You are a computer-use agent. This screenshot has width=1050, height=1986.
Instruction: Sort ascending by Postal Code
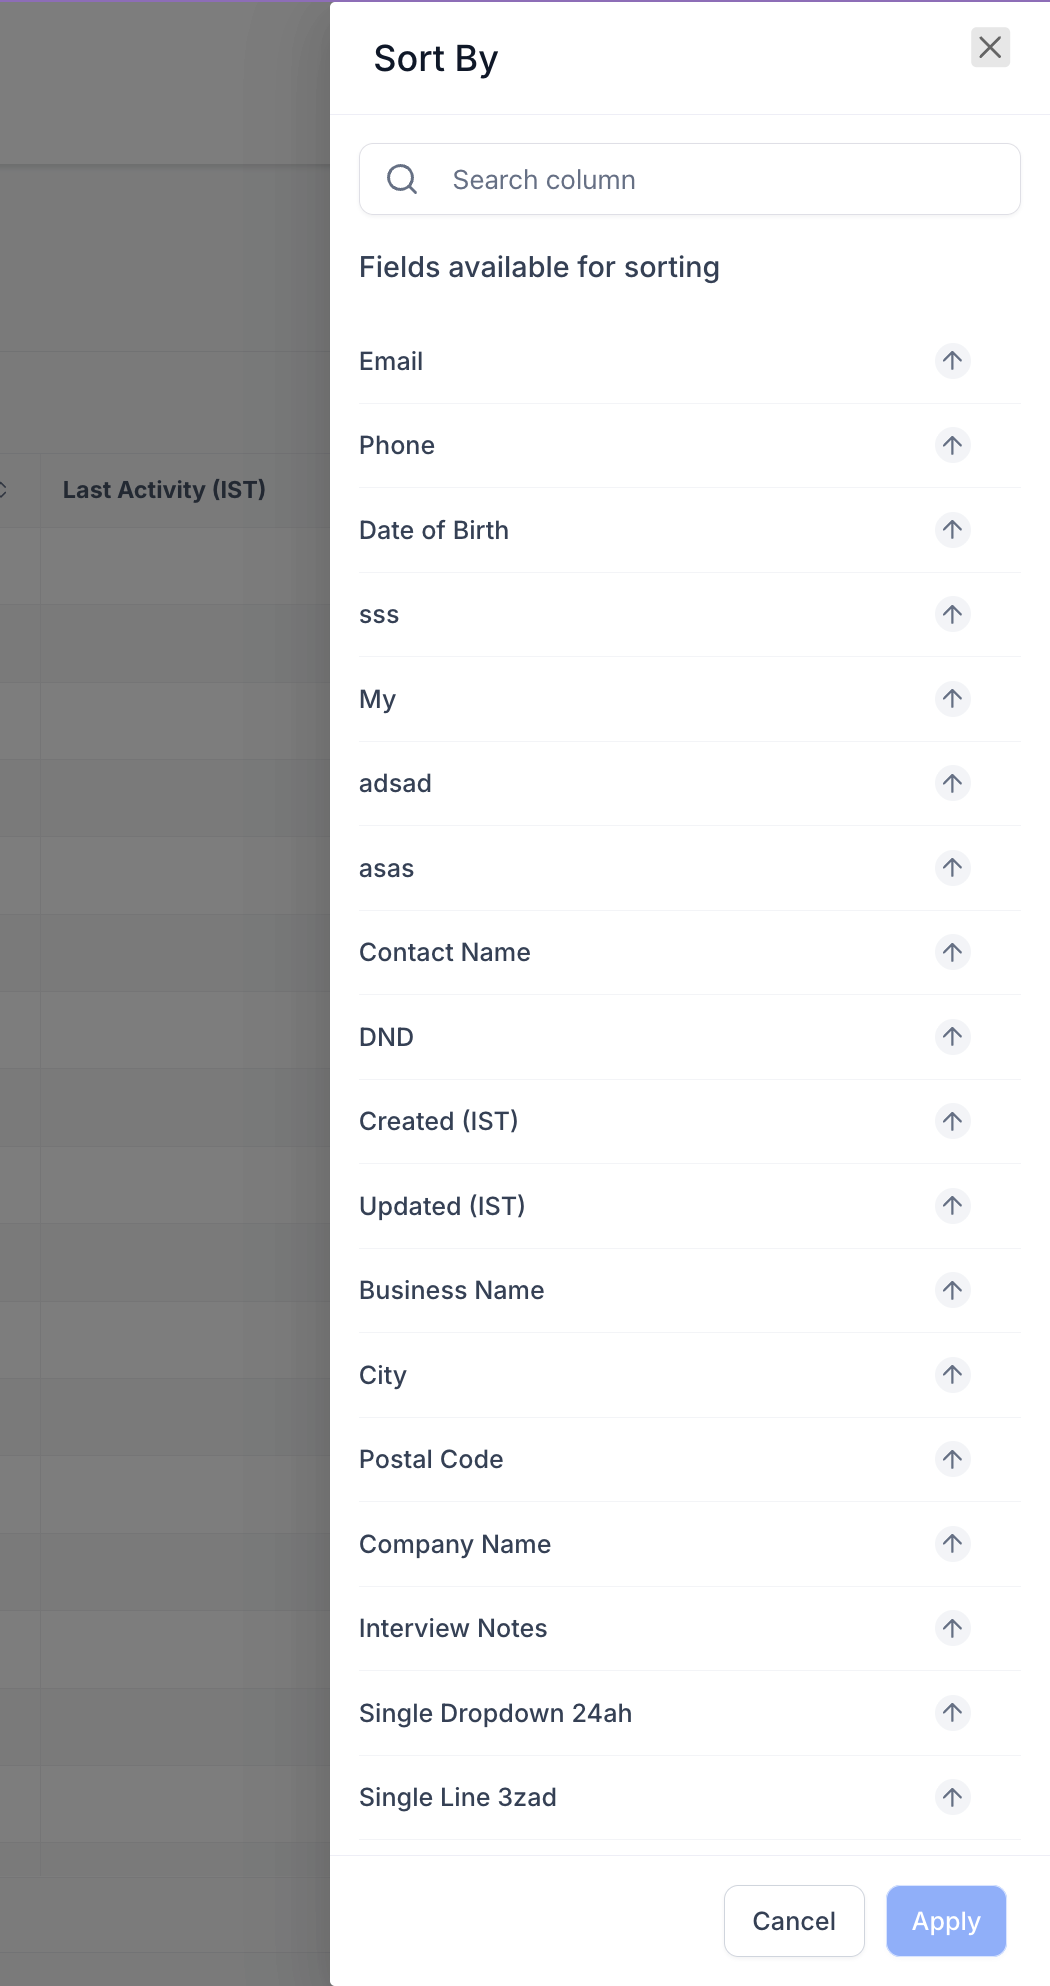click(951, 1459)
